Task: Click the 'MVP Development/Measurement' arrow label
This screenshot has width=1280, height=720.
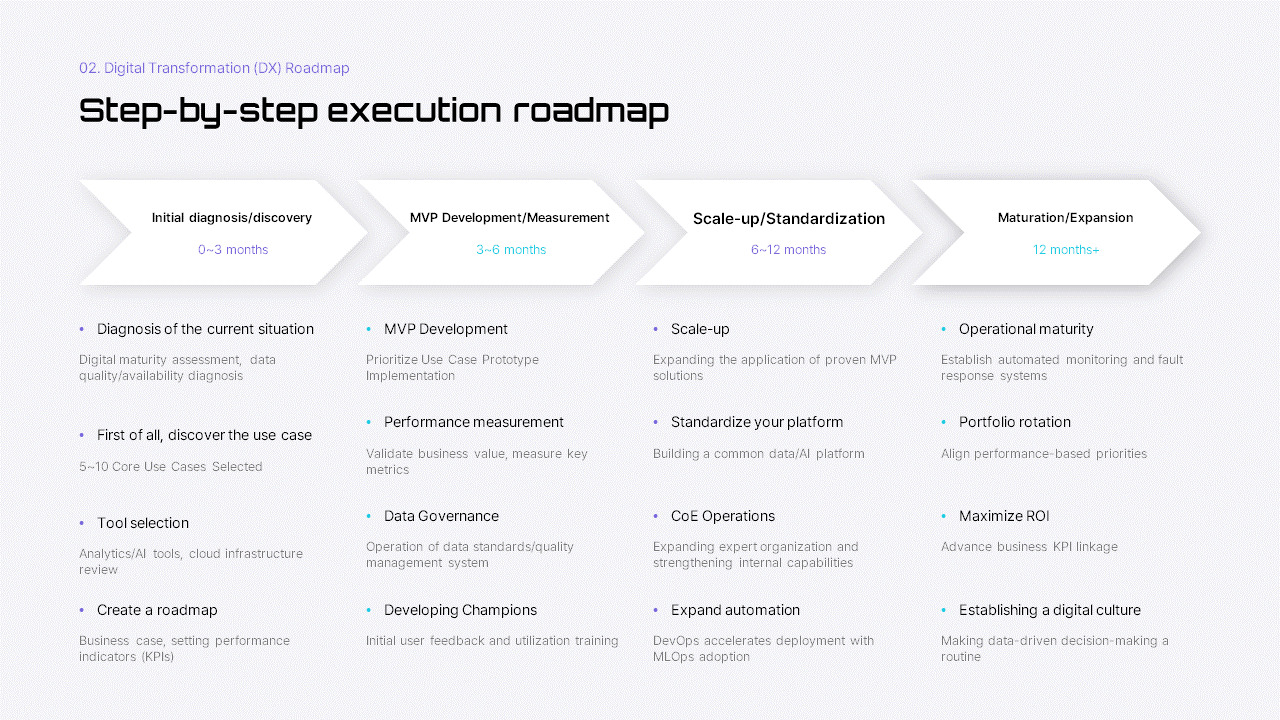Action: pos(510,218)
